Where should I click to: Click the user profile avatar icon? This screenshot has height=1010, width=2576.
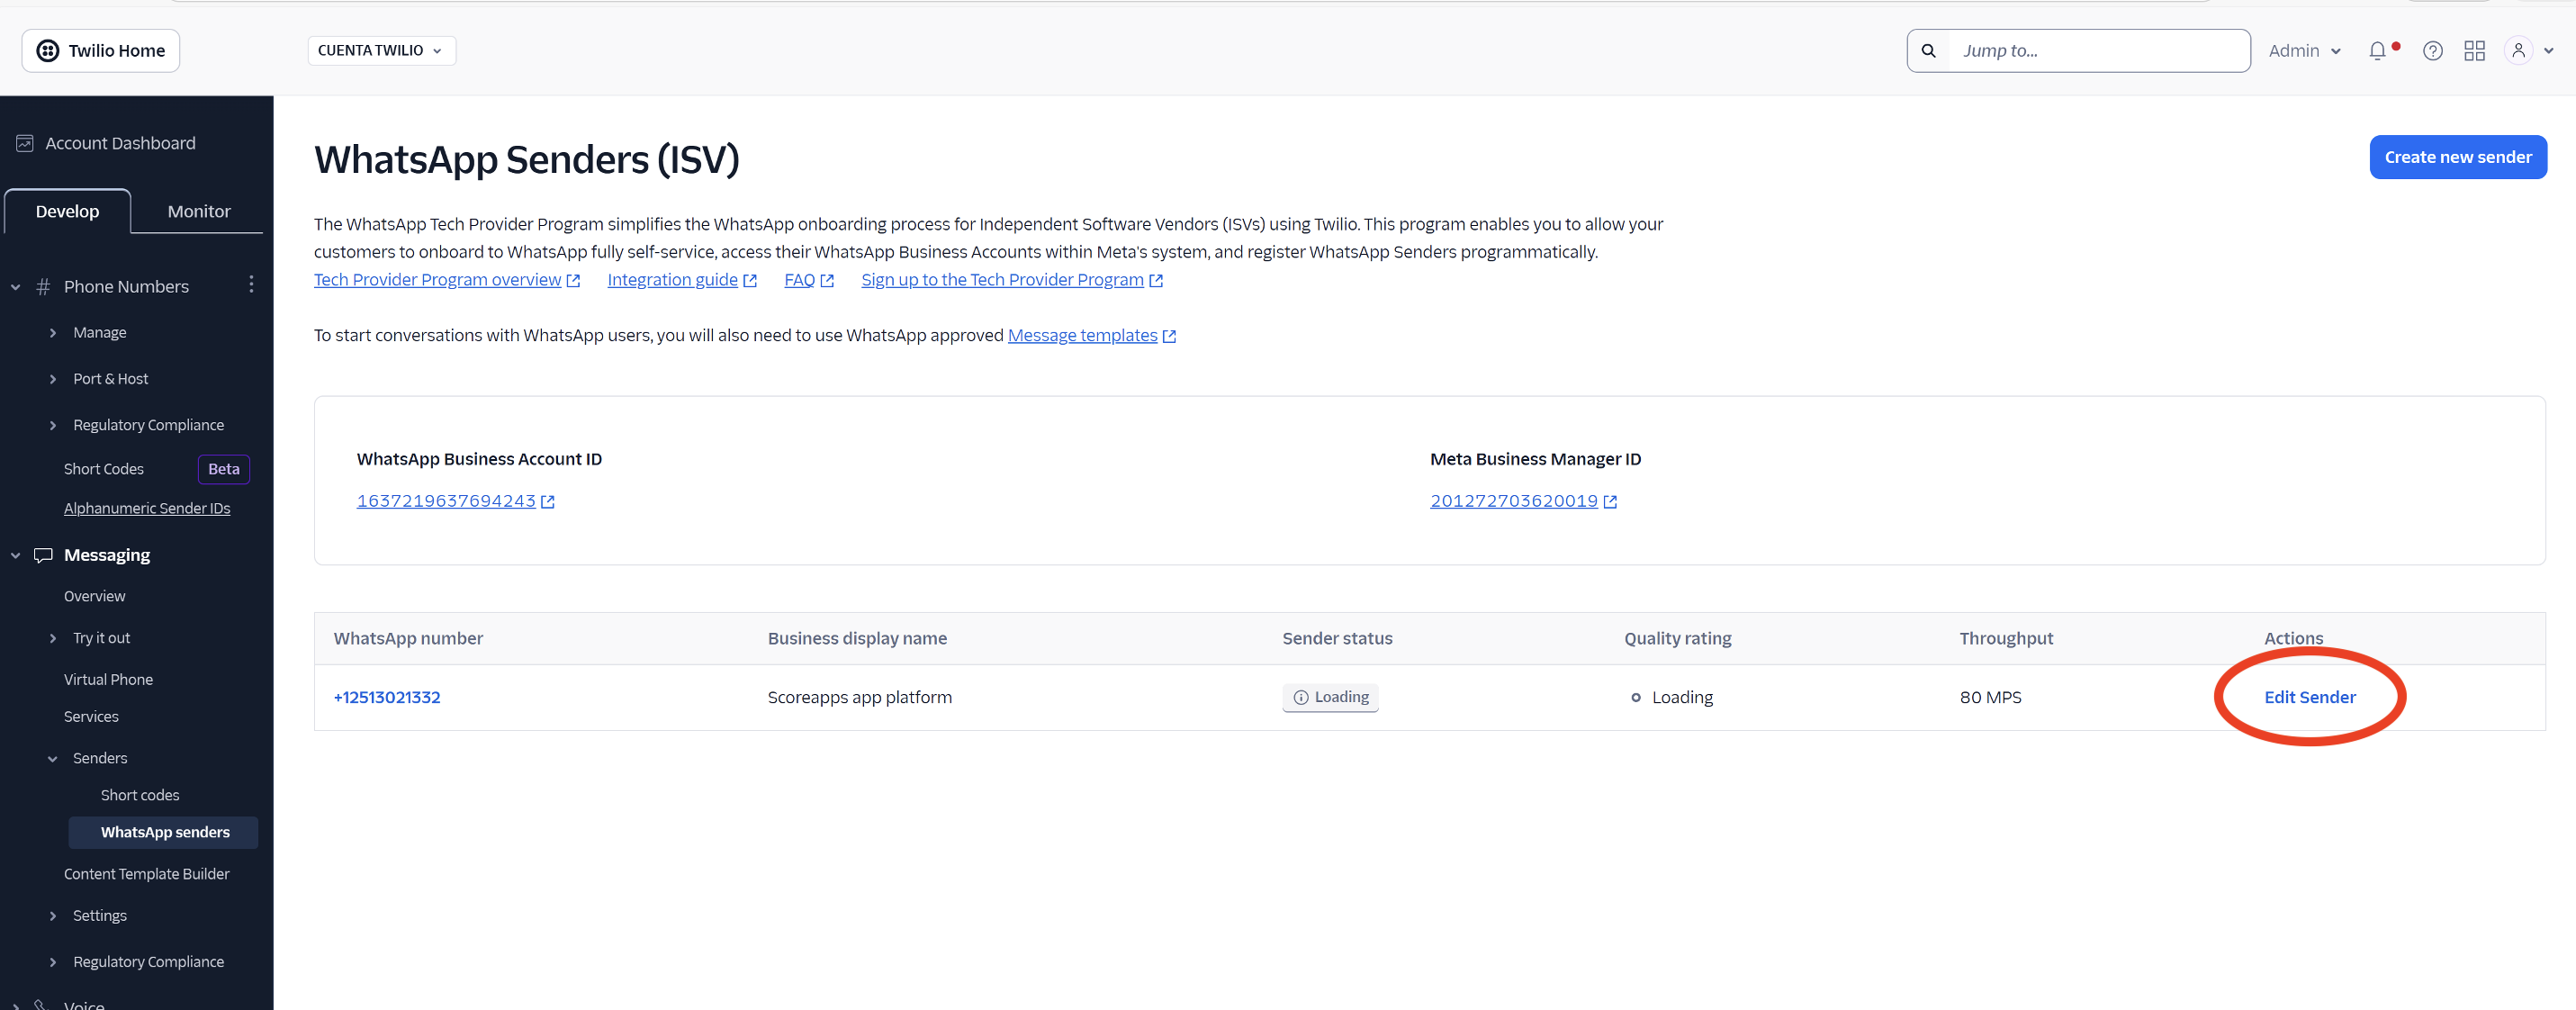point(2518,51)
